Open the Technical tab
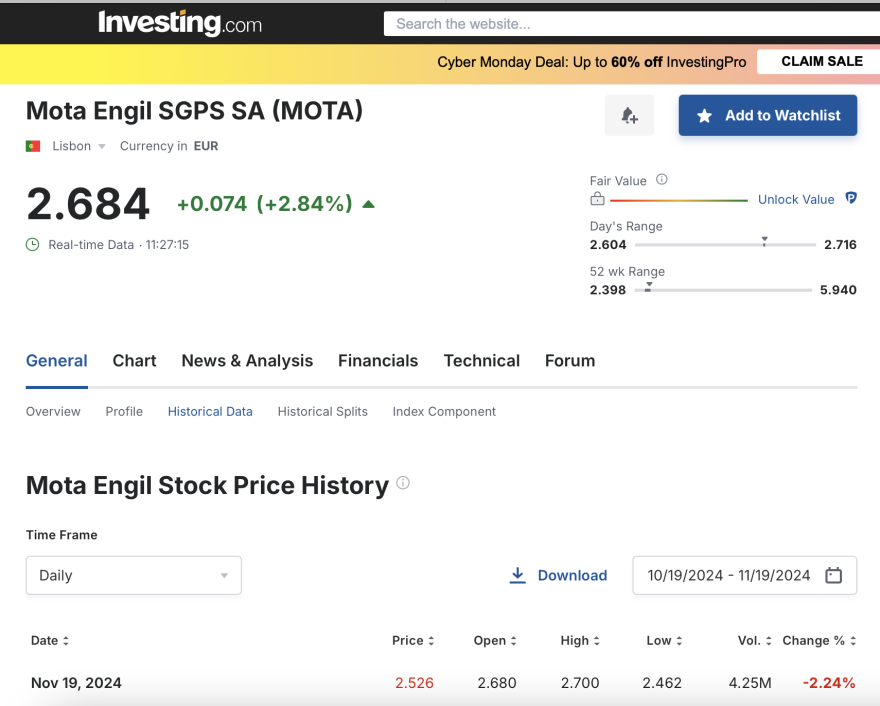Image resolution: width=880 pixels, height=706 pixels. click(x=482, y=361)
